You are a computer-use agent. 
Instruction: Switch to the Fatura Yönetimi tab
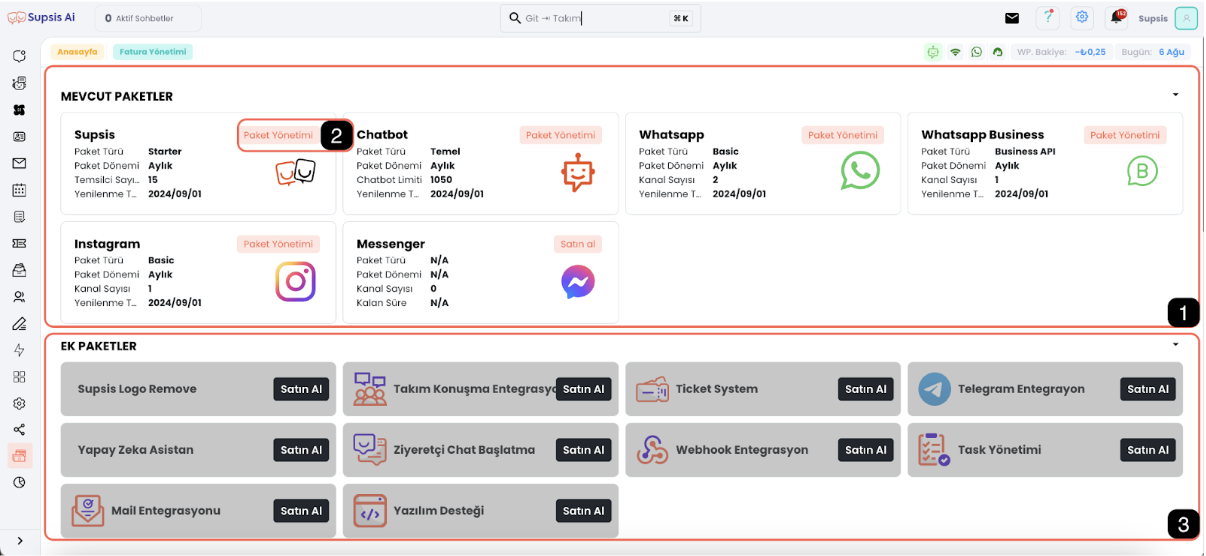point(152,52)
